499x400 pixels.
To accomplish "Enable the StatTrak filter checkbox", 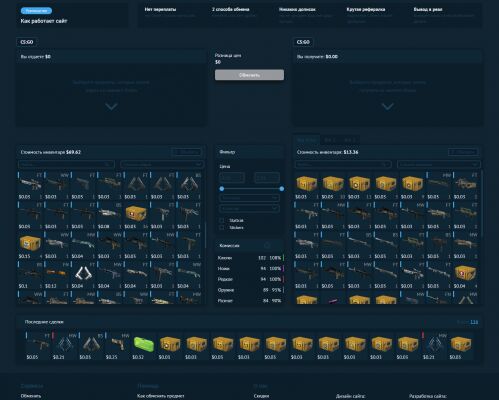I will click(x=222, y=221).
